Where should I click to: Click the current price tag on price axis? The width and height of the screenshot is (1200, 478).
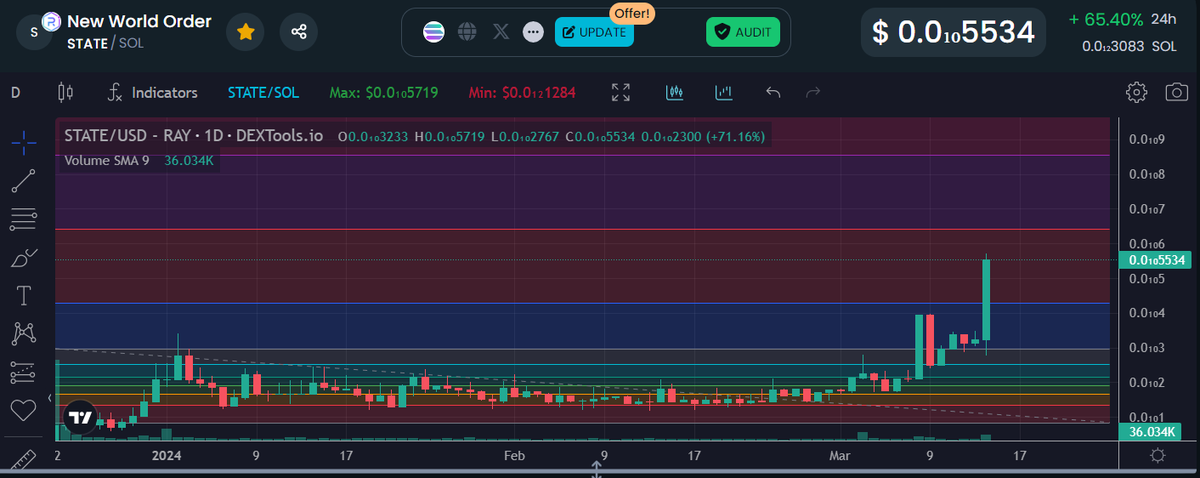pos(1156,260)
